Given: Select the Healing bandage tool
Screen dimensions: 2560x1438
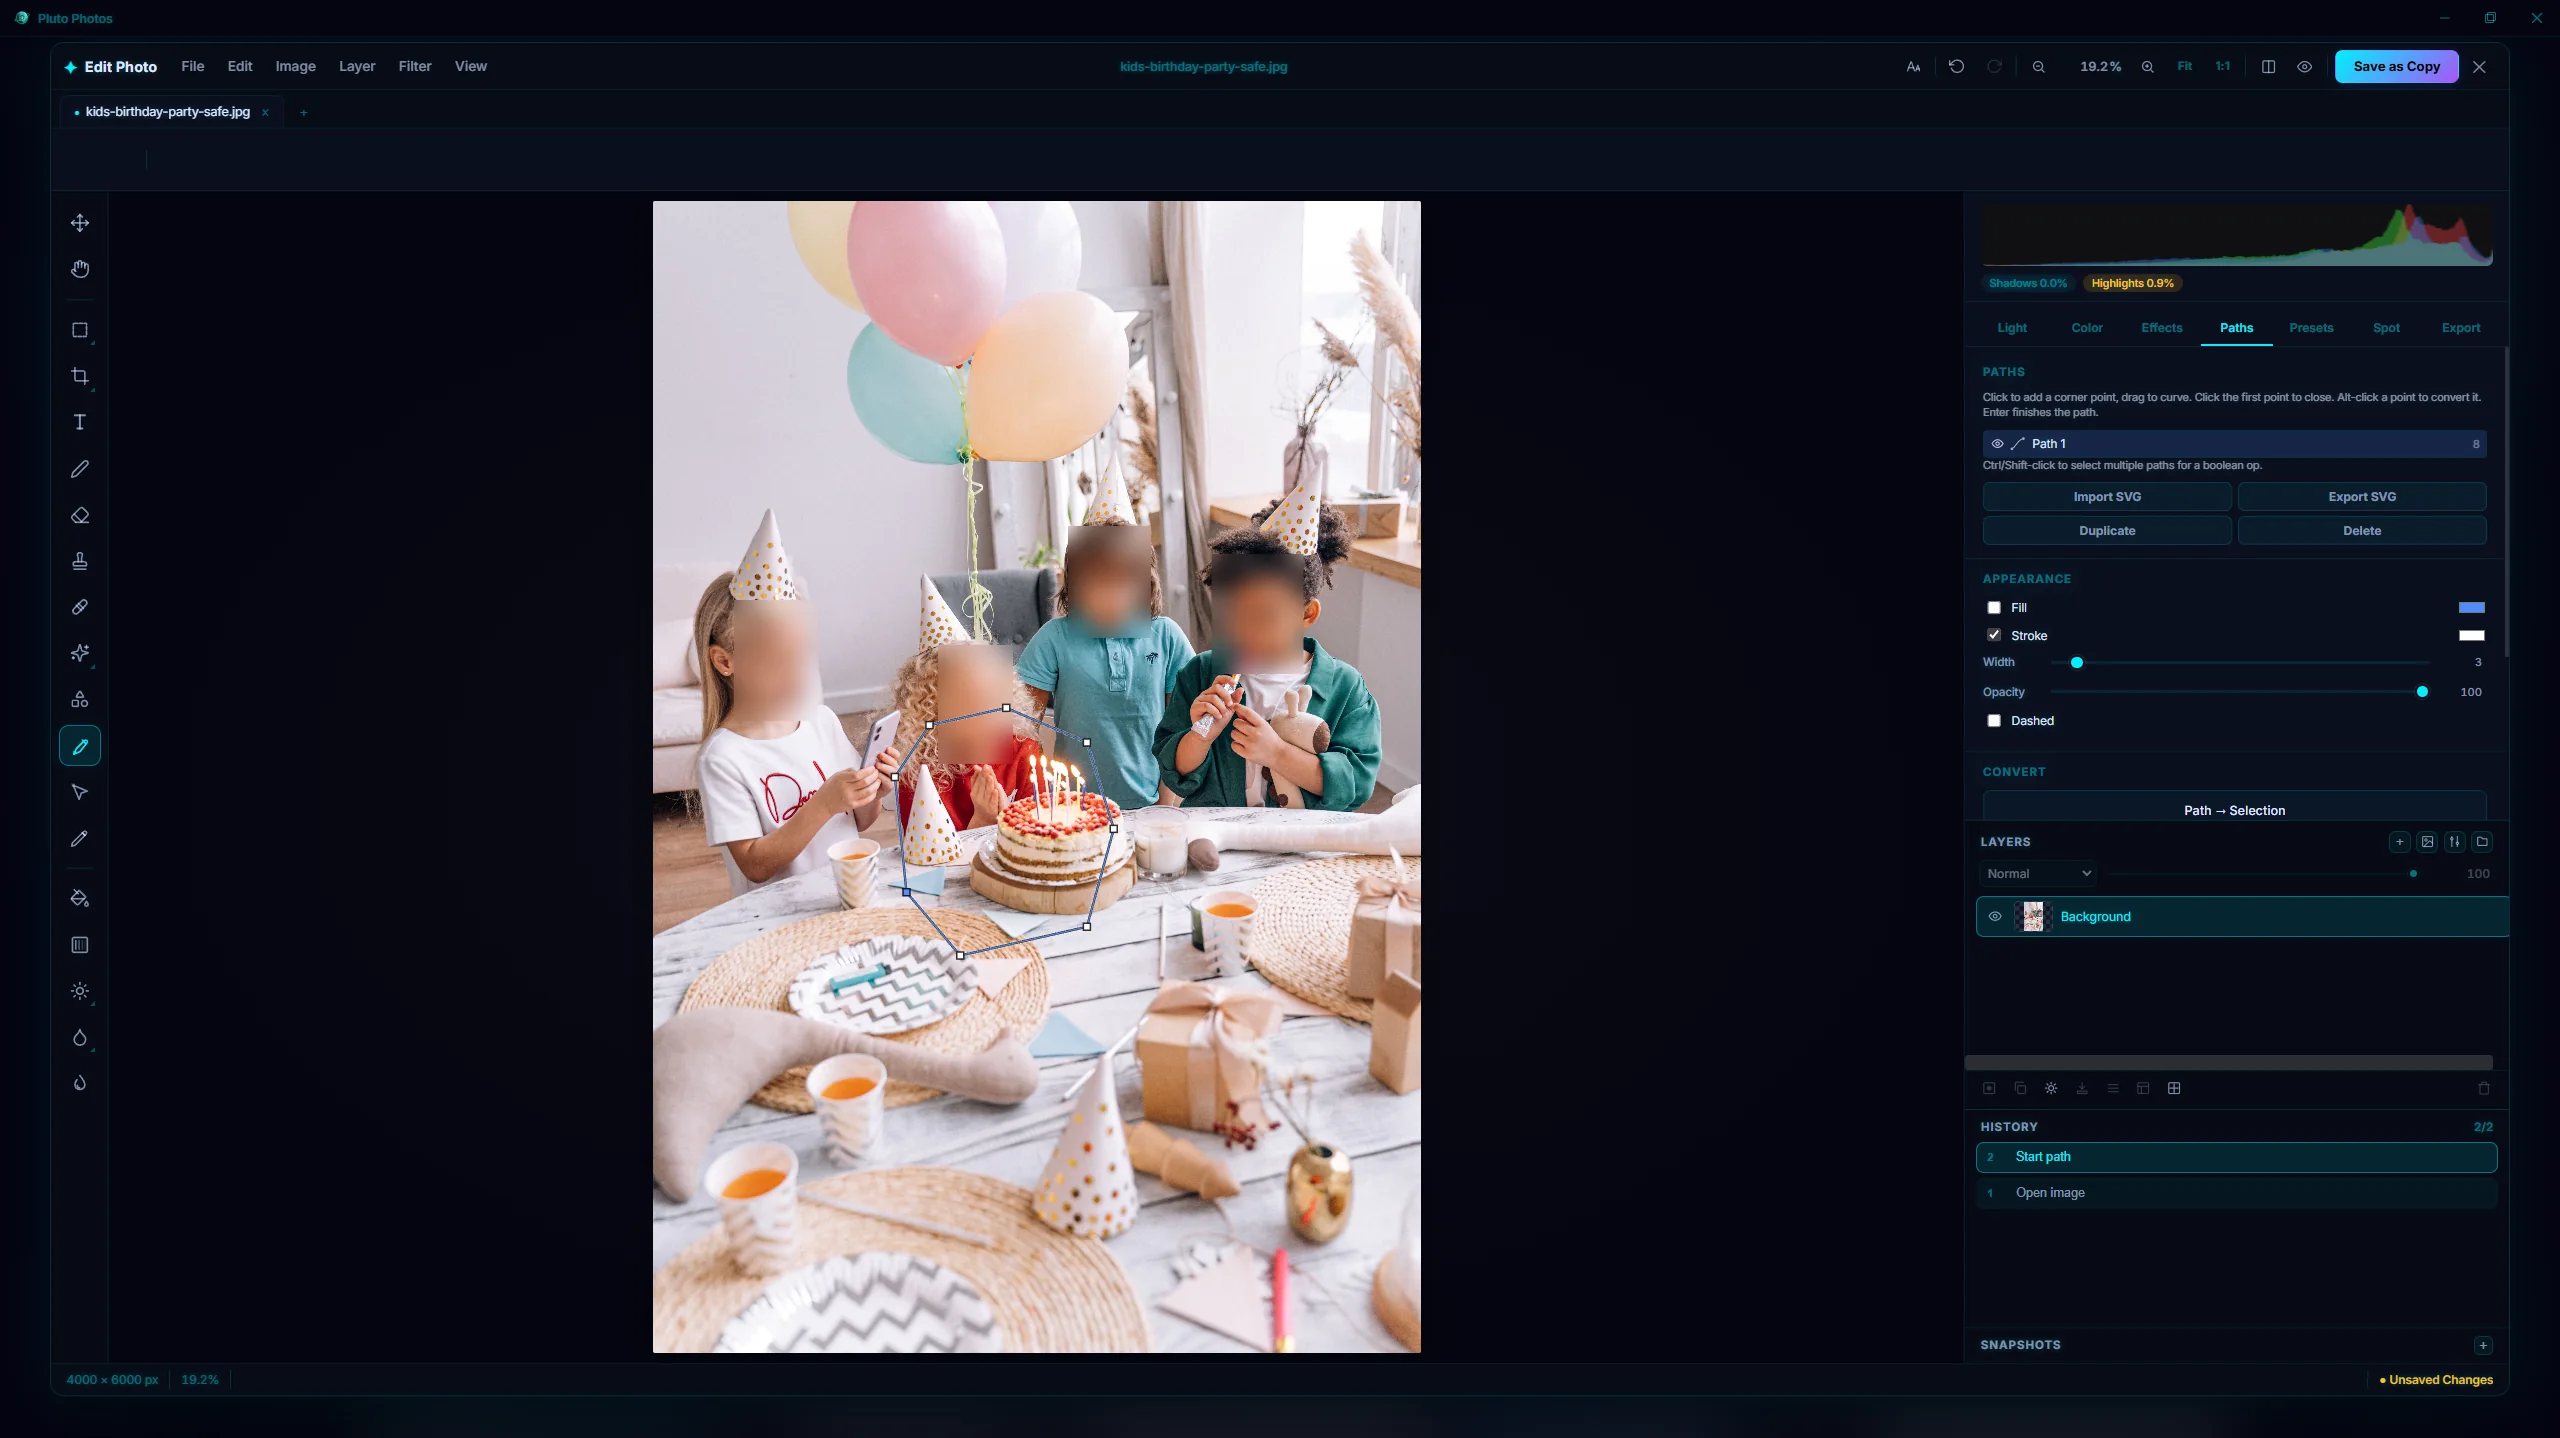Looking at the screenshot, I should pos(80,607).
